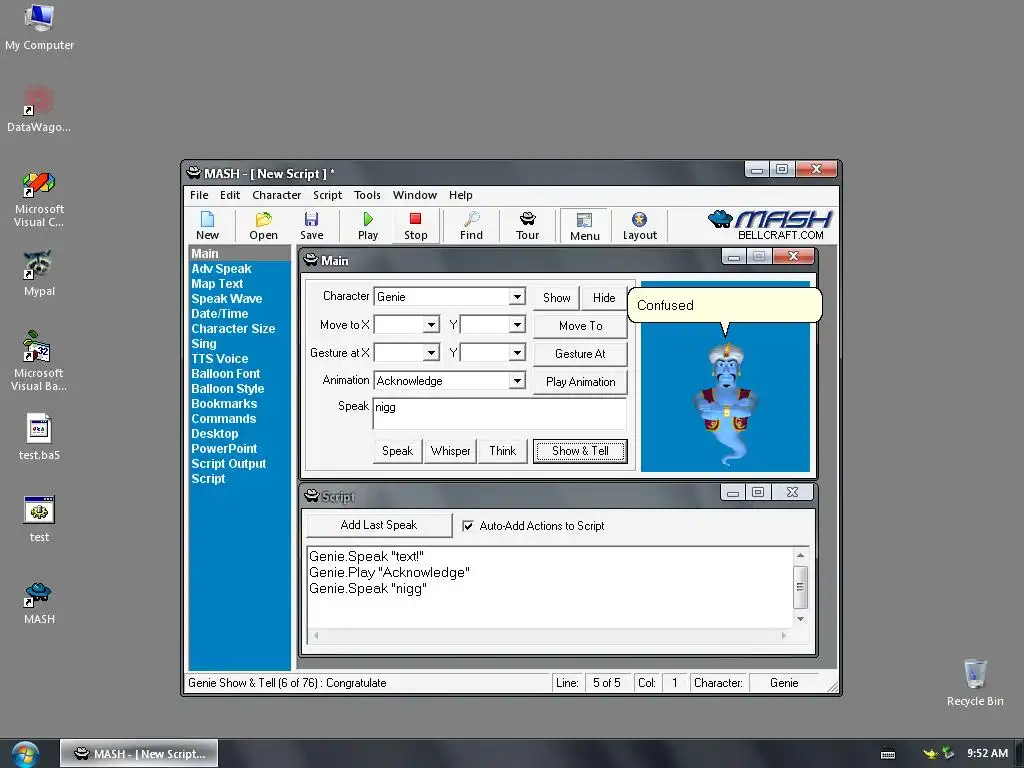Image resolution: width=1024 pixels, height=768 pixels.
Task: Click the Show character button
Action: pos(556,298)
